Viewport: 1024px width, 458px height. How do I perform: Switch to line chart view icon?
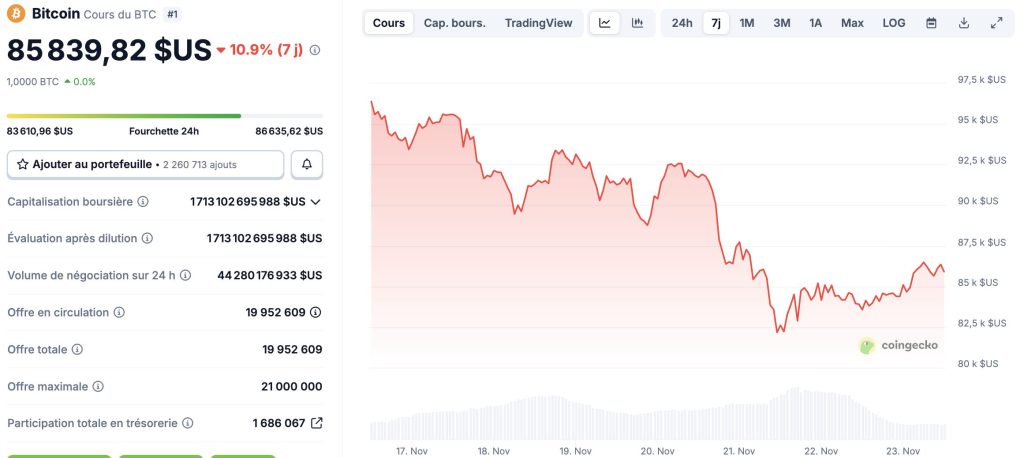(x=605, y=23)
